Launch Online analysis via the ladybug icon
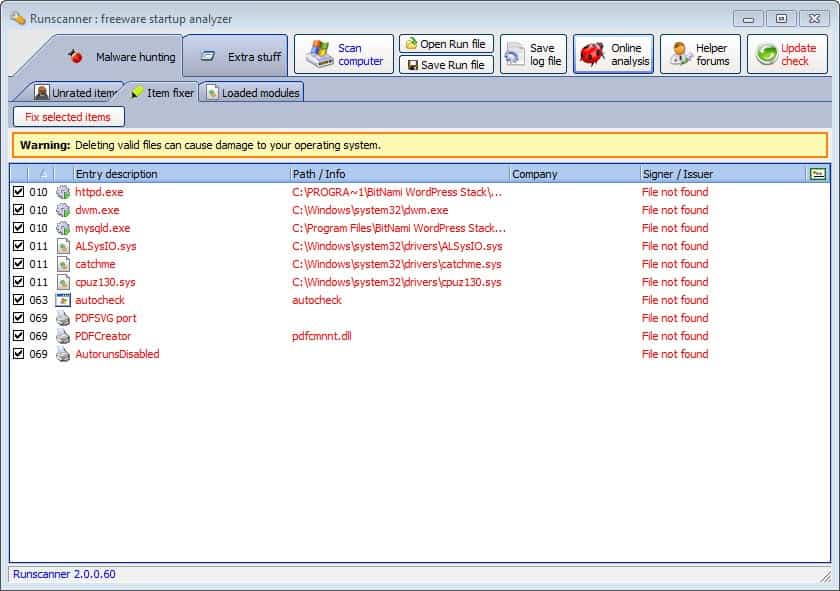 (593, 53)
